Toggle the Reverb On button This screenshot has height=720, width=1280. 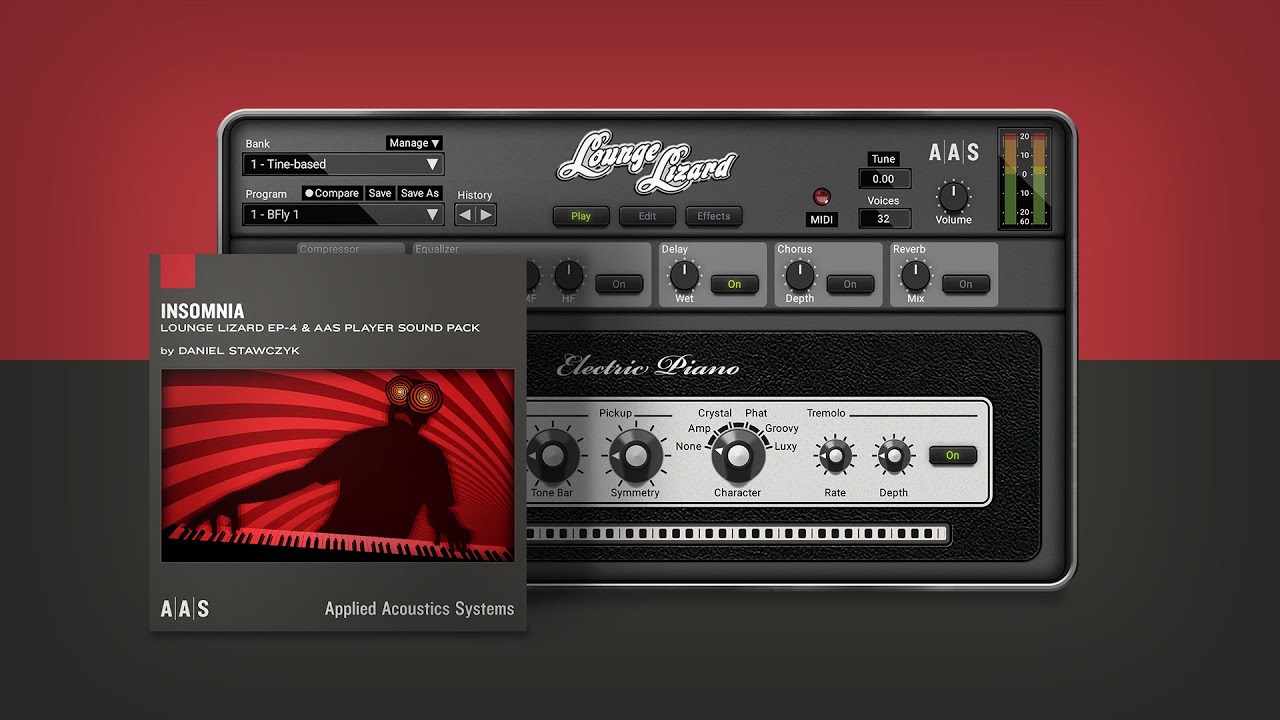[x=965, y=284]
